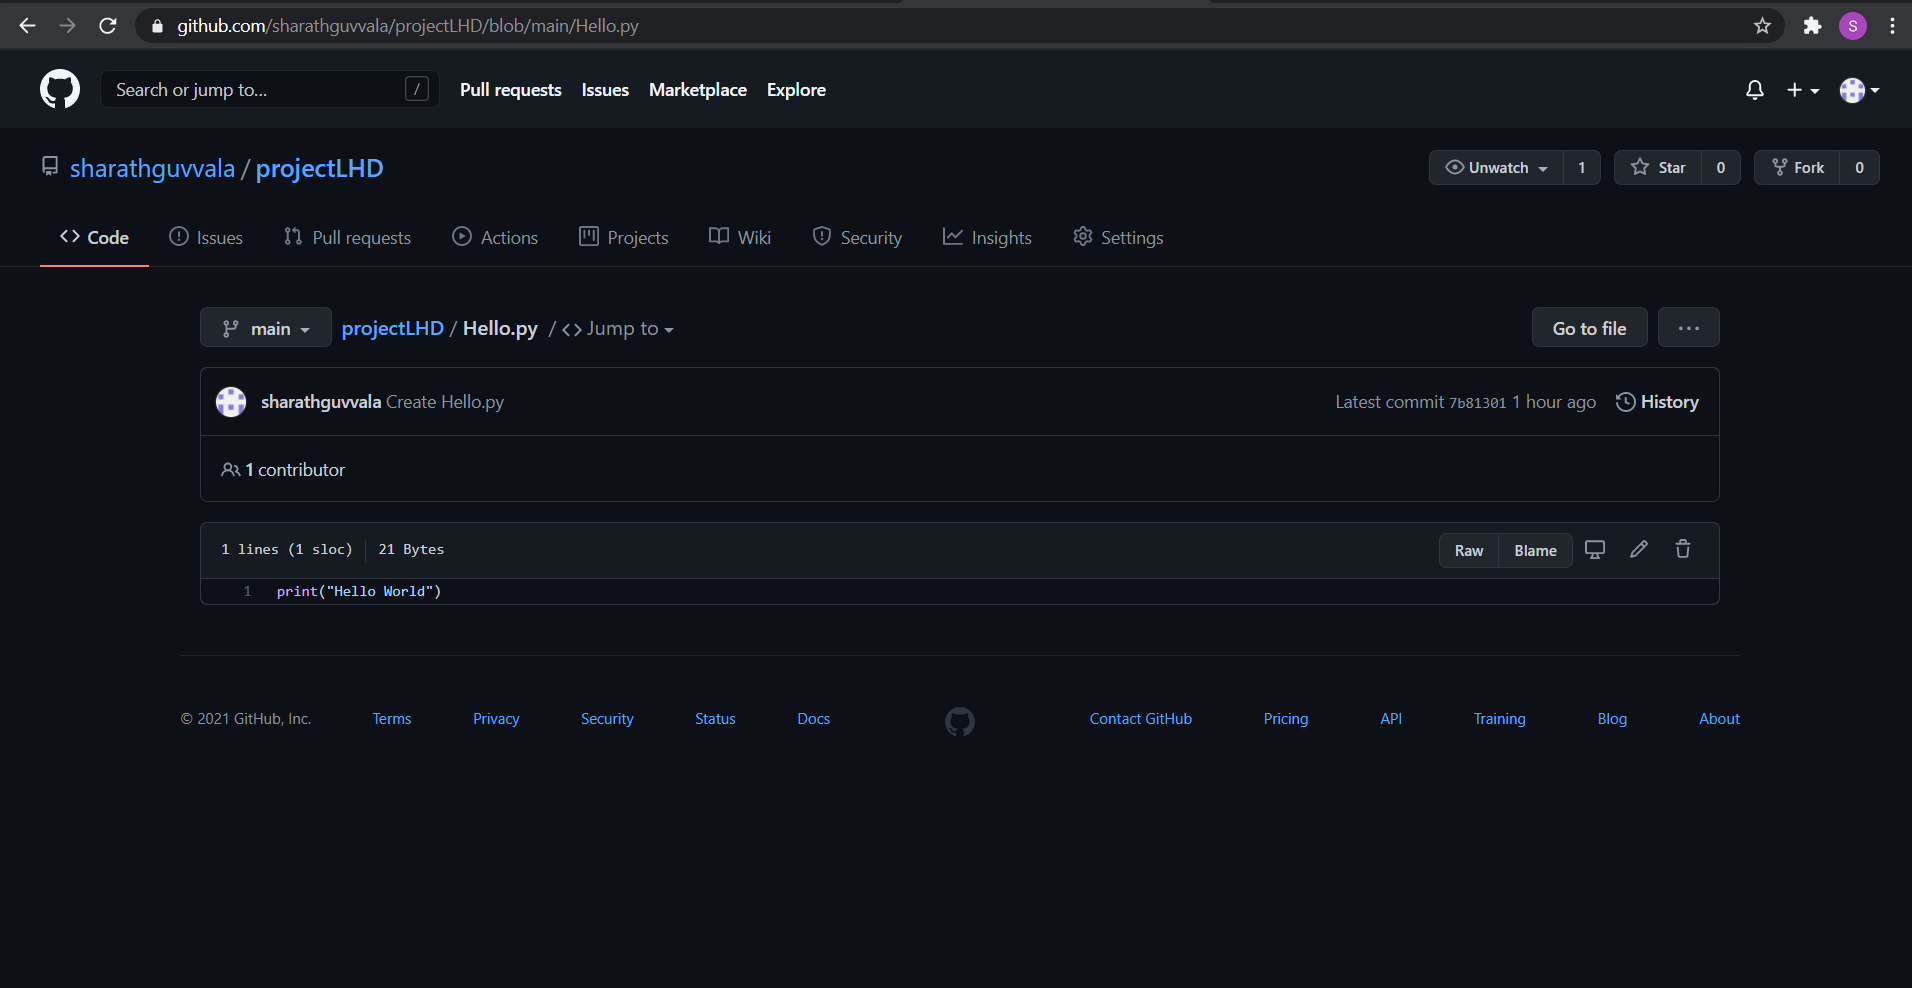The height and width of the screenshot is (988, 1912).
Task: Open the Insights tab
Action: coord(987,238)
